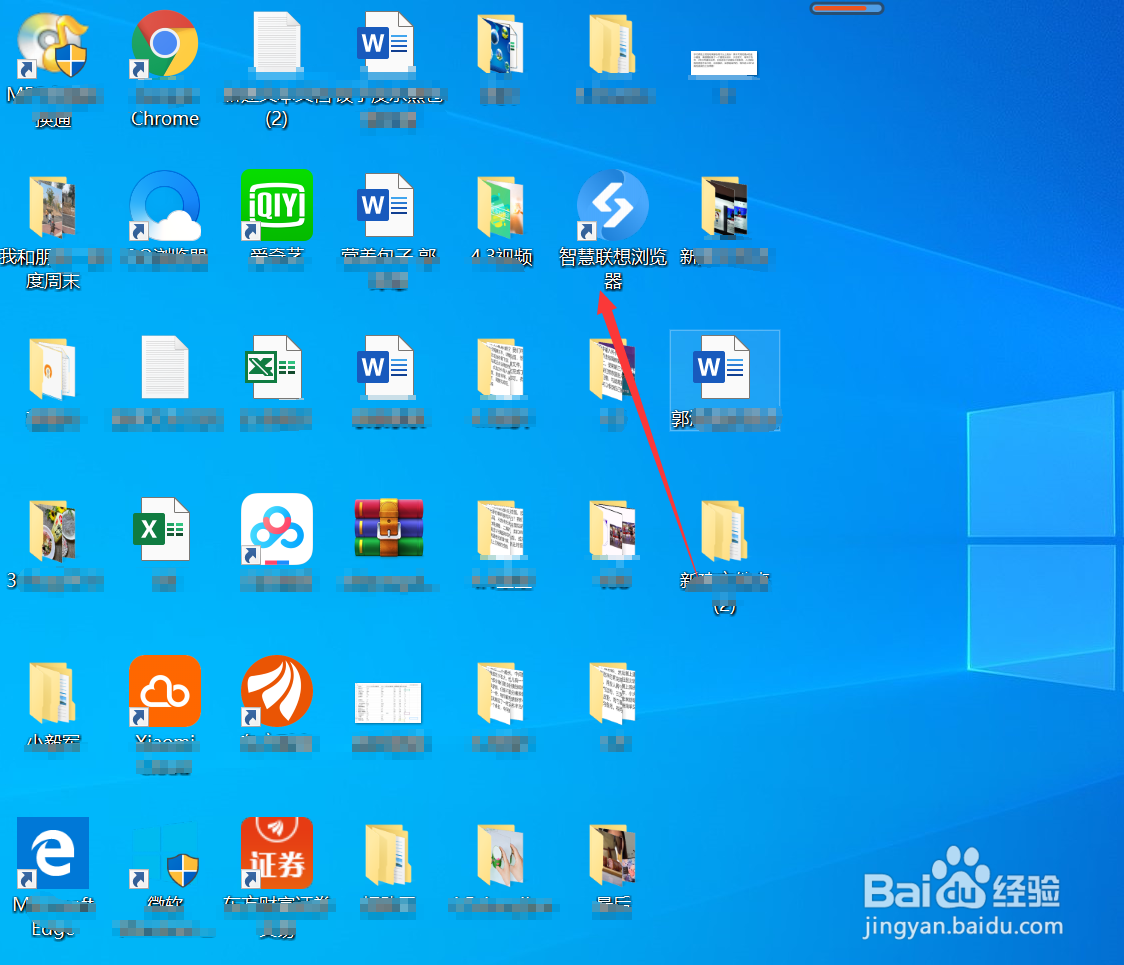Click the Chrome label text

[165, 118]
